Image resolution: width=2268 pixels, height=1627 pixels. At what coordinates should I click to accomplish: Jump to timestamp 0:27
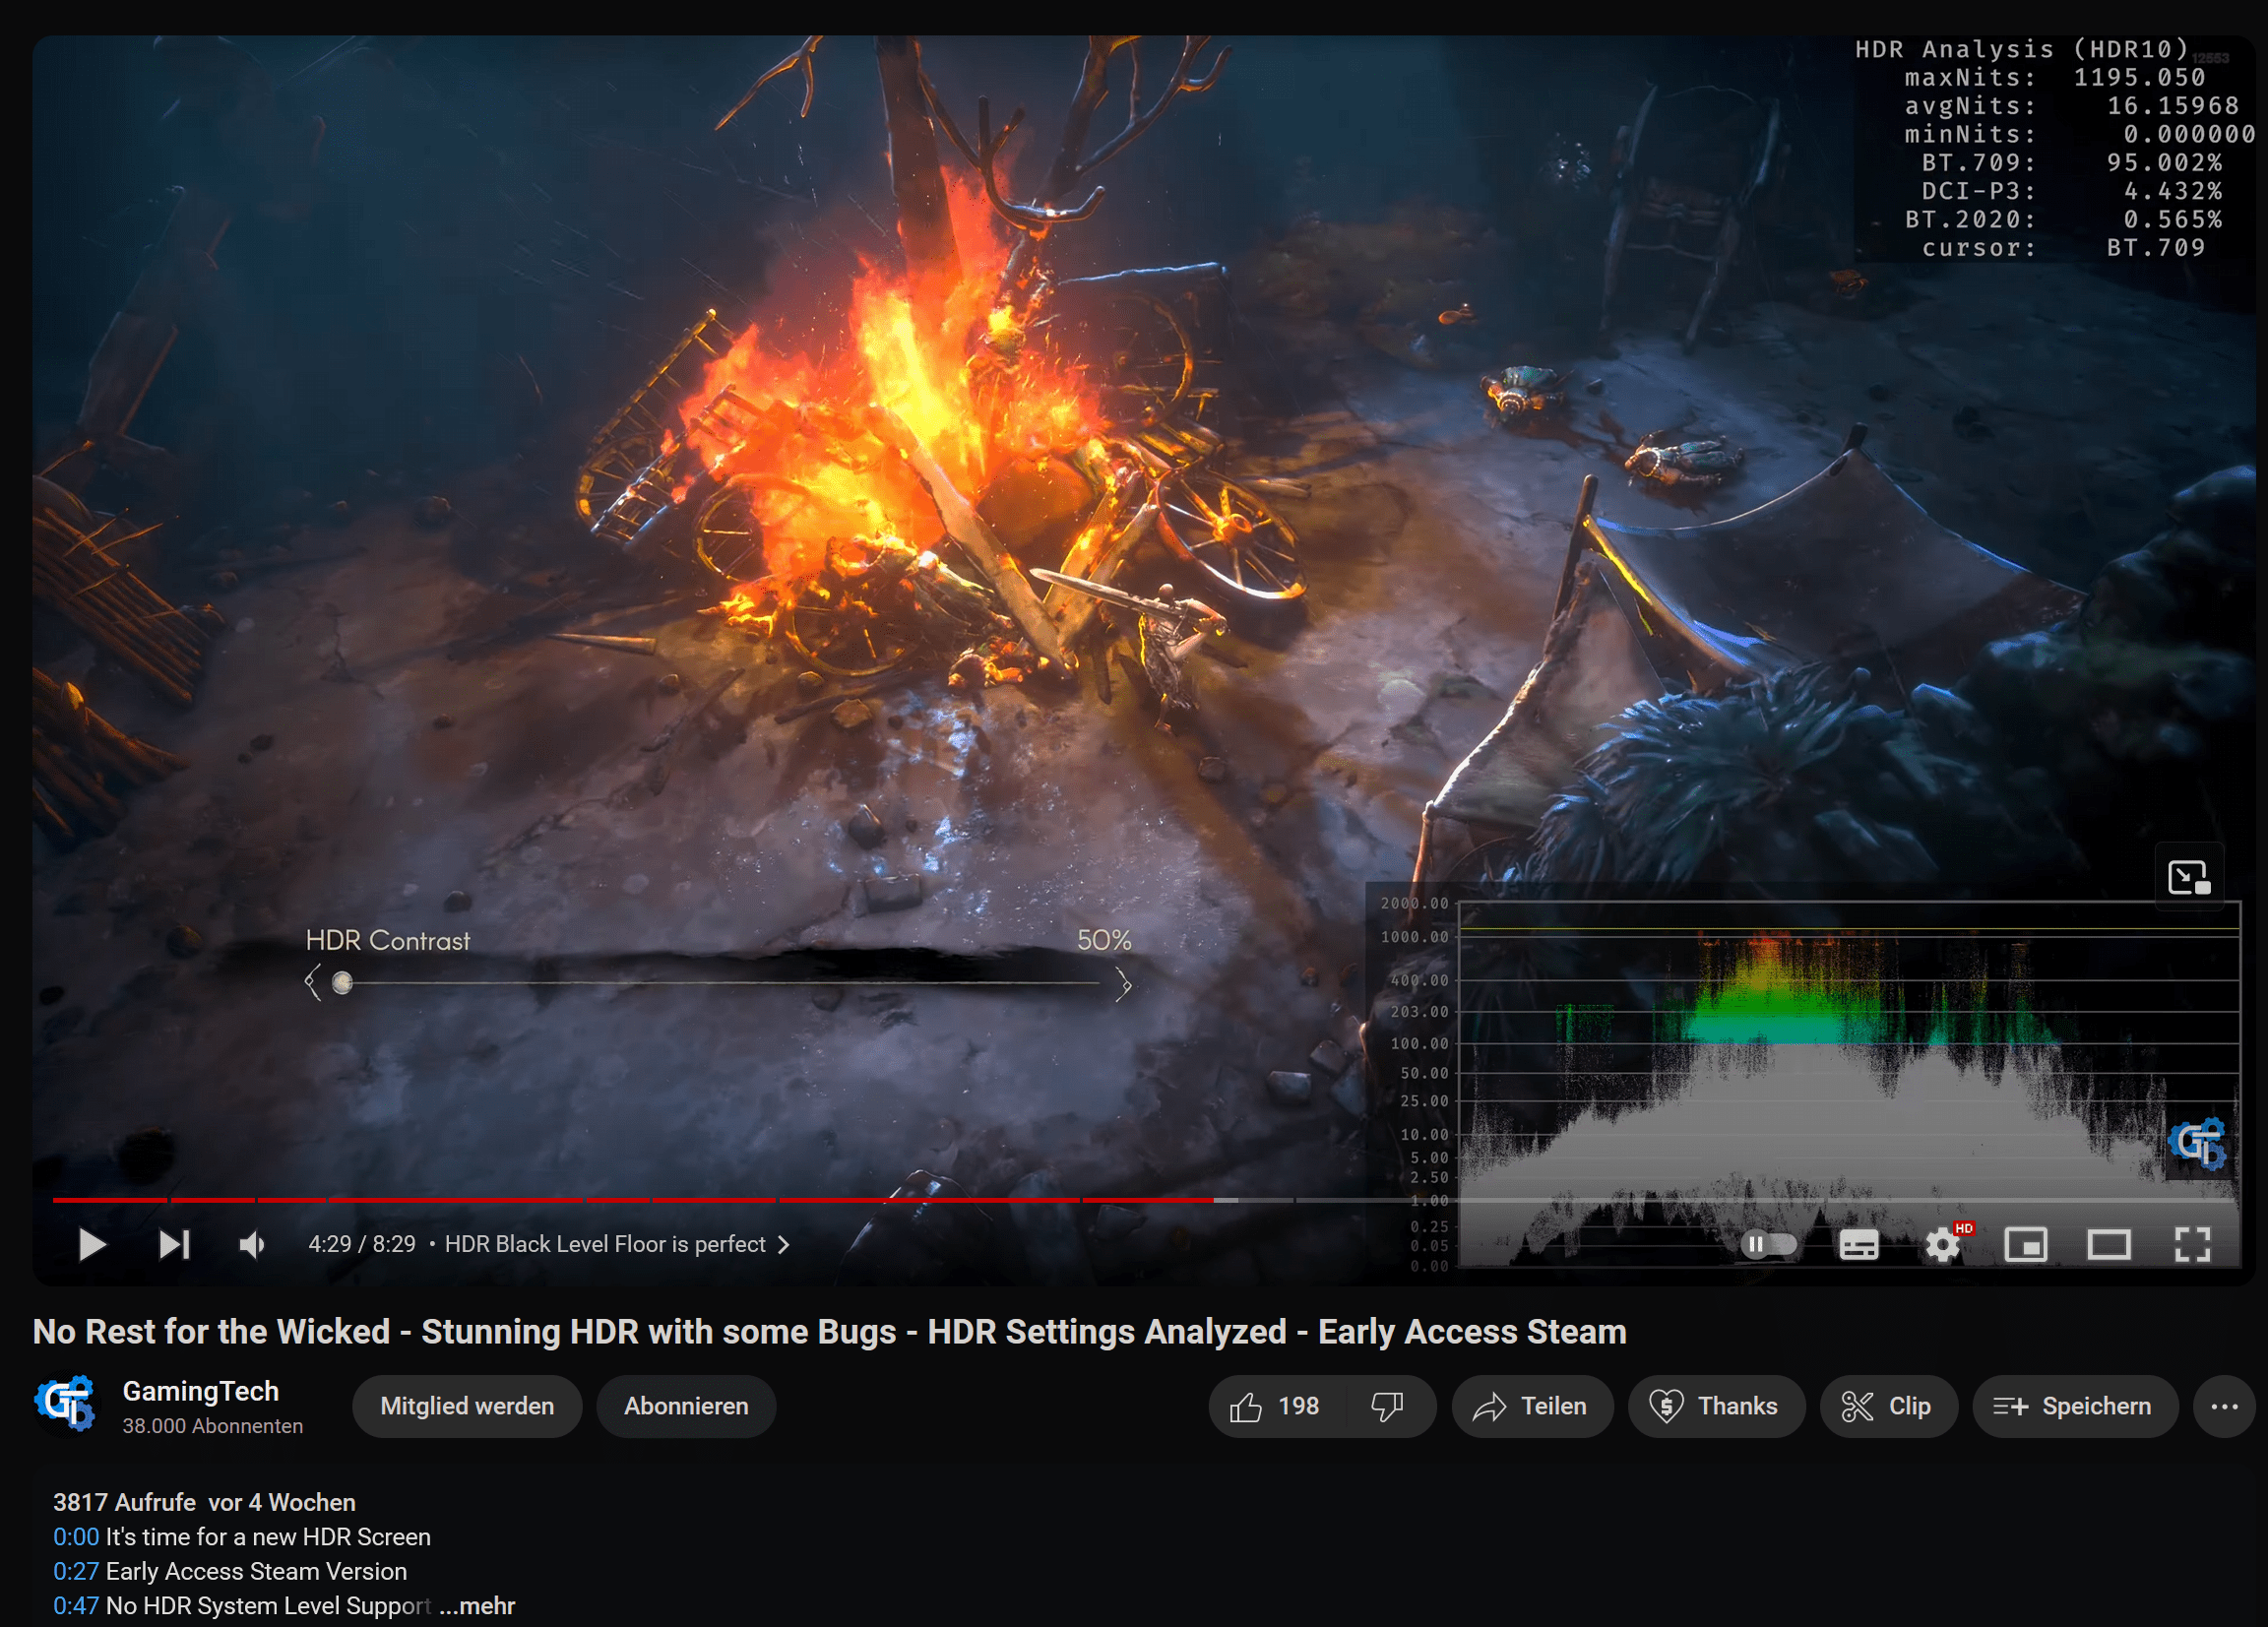[x=76, y=1571]
